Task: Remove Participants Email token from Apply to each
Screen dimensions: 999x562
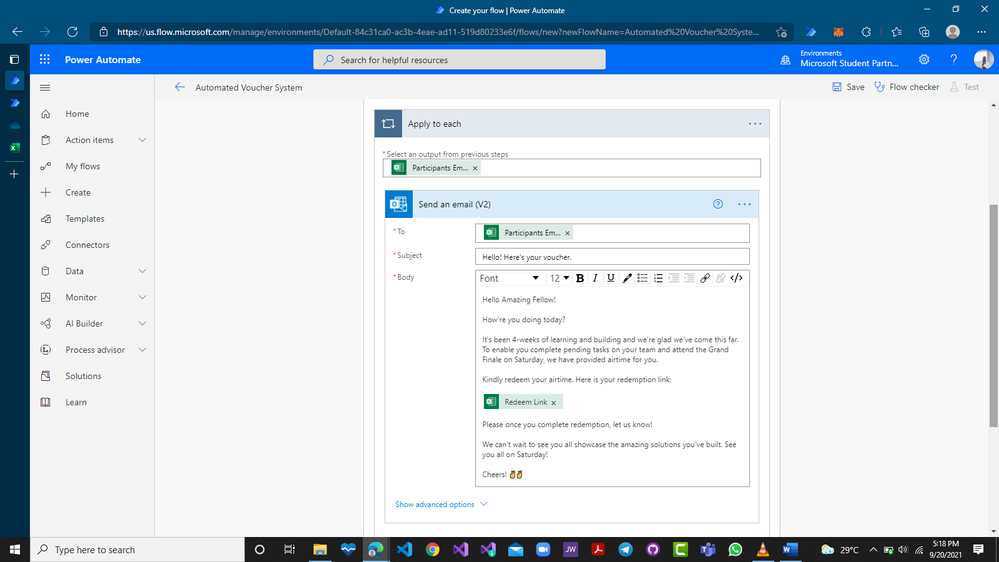Action: coord(475,168)
